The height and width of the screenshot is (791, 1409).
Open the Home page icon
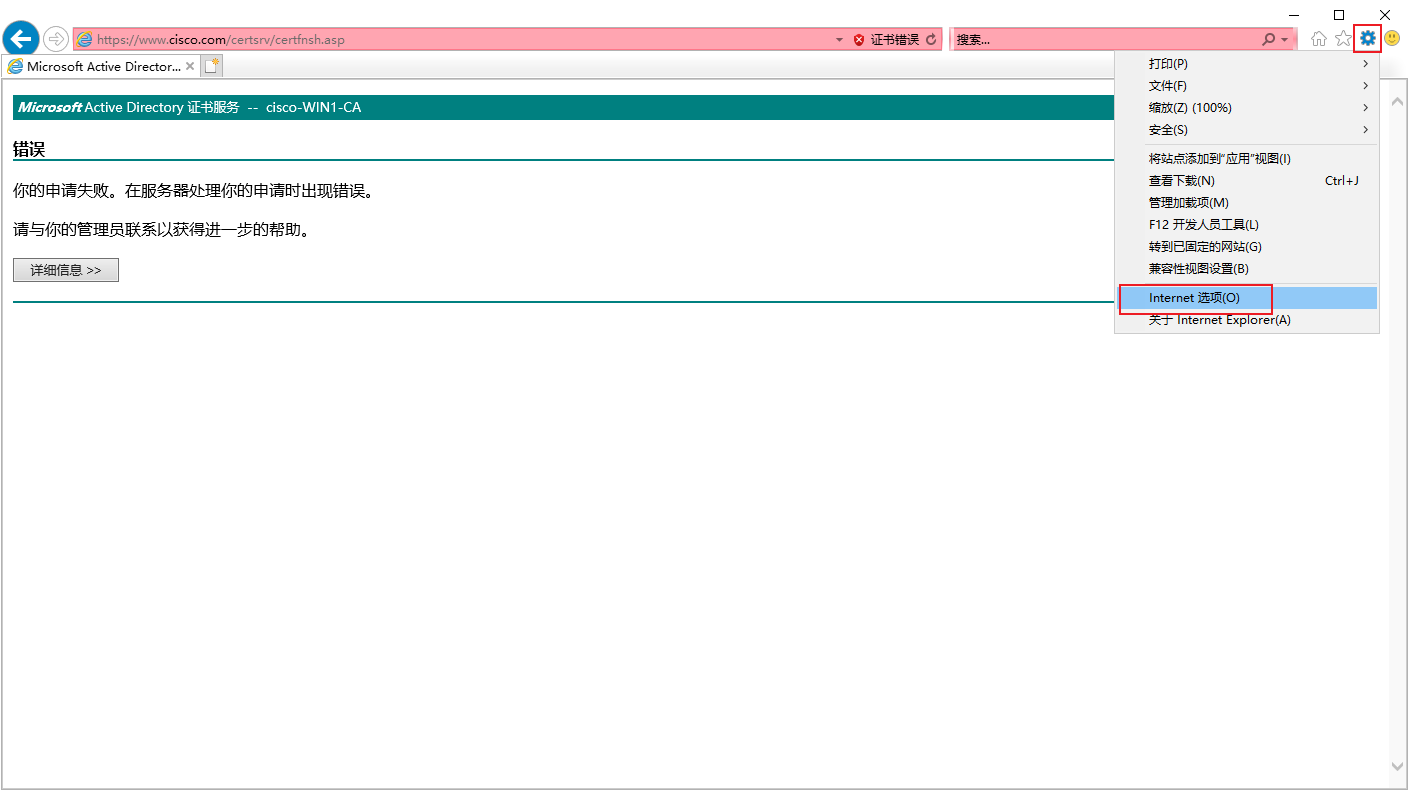pyautogui.click(x=1319, y=39)
